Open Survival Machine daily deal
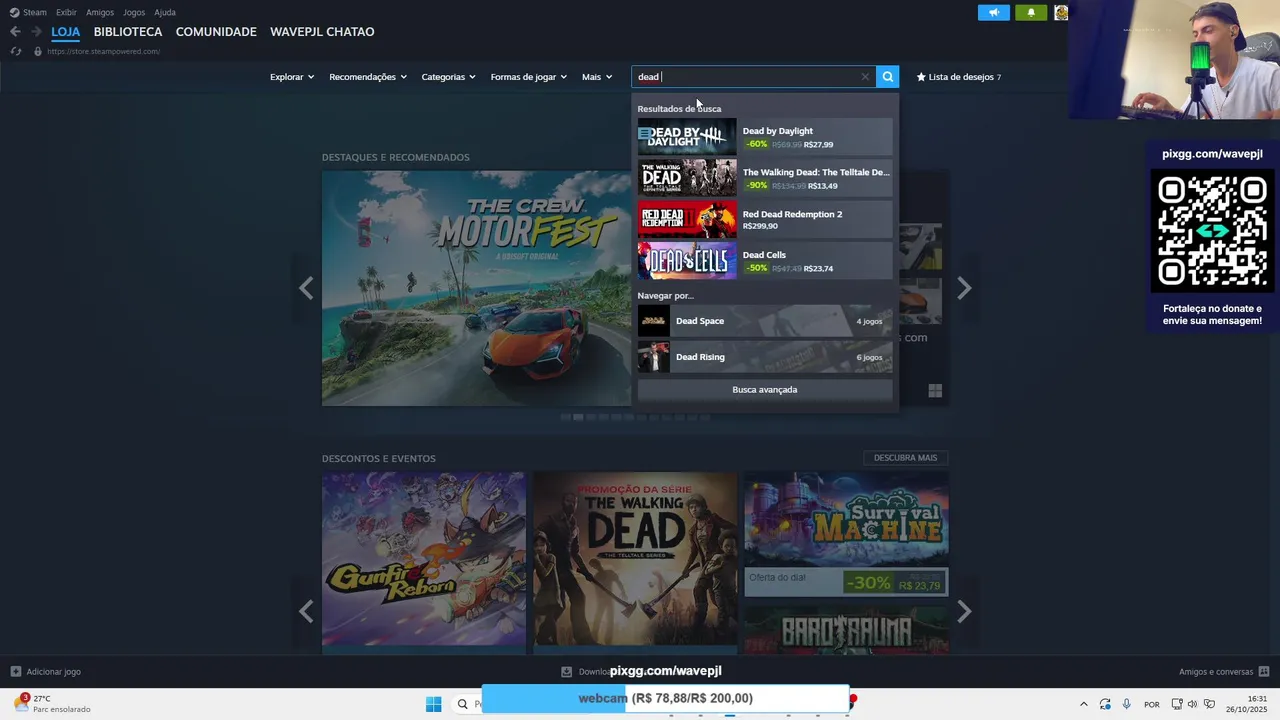The height and width of the screenshot is (720, 1280). pyautogui.click(x=846, y=534)
